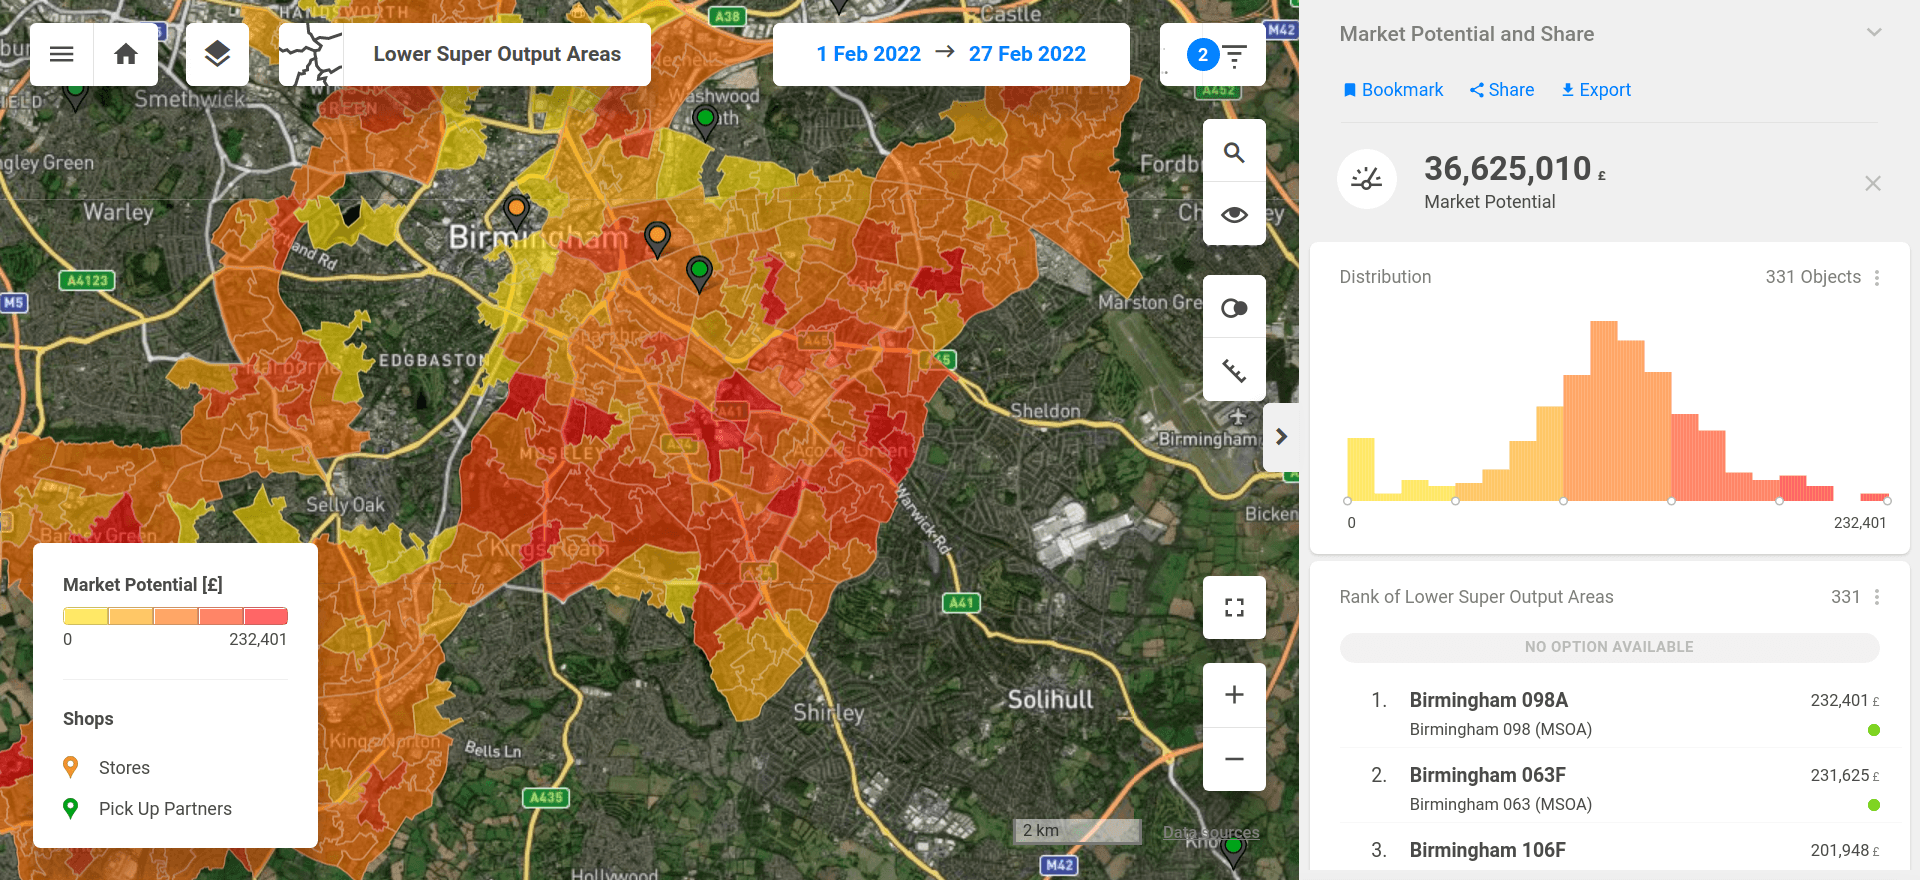Image resolution: width=1920 pixels, height=880 pixels.
Task: Click the green pin near Smethwick
Action: 75,95
